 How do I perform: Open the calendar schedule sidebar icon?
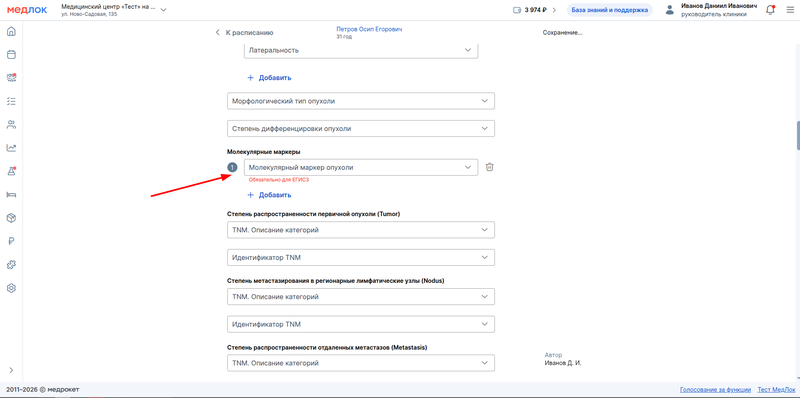[11, 55]
